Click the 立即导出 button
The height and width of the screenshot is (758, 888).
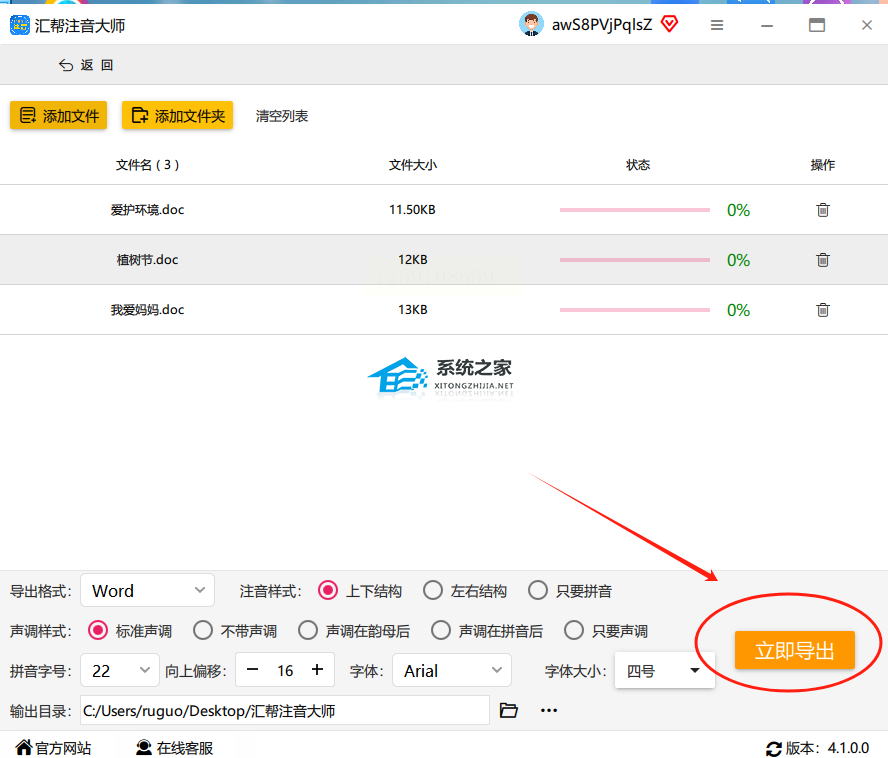795,650
